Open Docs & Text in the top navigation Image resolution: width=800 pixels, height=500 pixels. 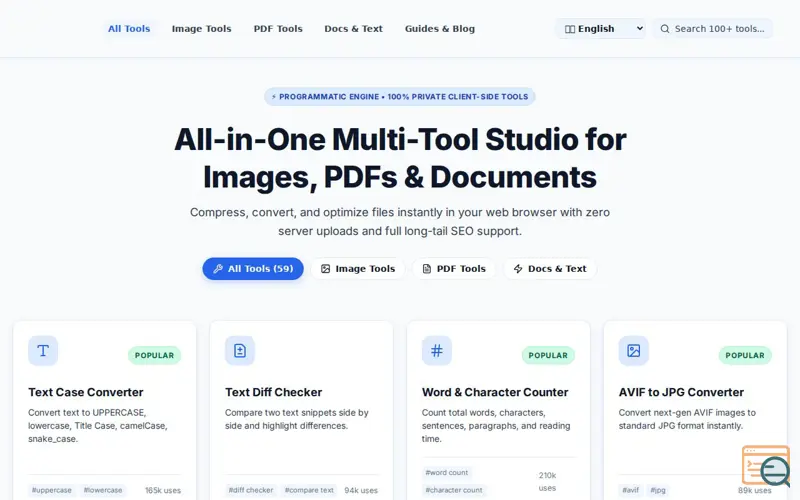354,29
